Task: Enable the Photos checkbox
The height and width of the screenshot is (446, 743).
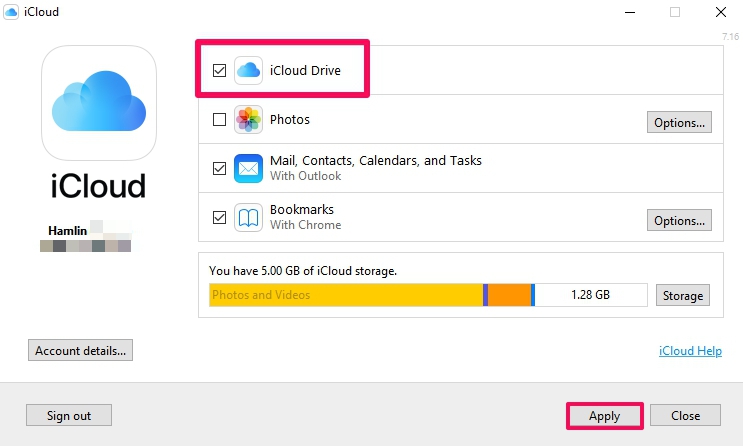Action: pos(219,120)
